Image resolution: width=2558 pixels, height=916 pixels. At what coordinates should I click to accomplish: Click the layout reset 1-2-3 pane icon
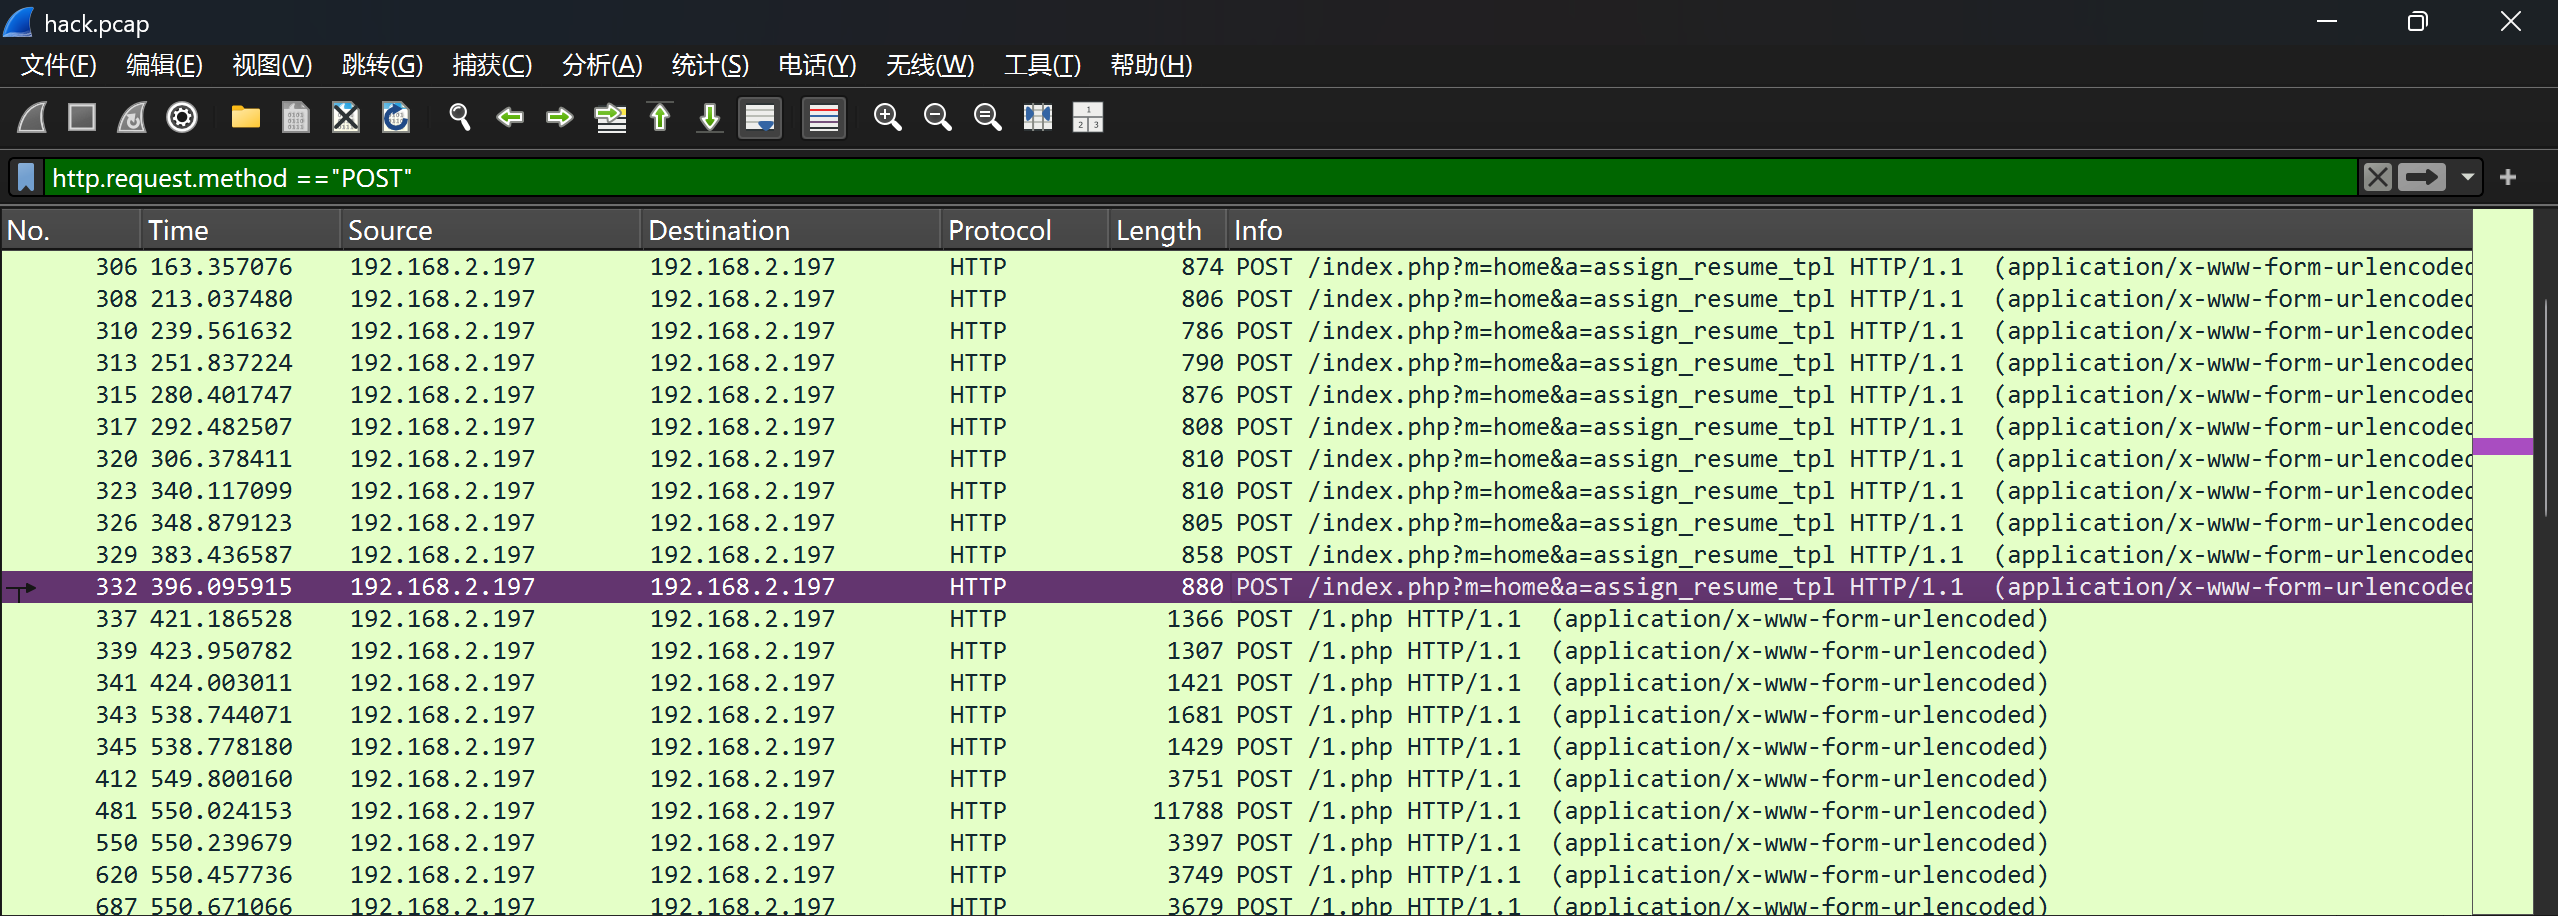click(1088, 118)
